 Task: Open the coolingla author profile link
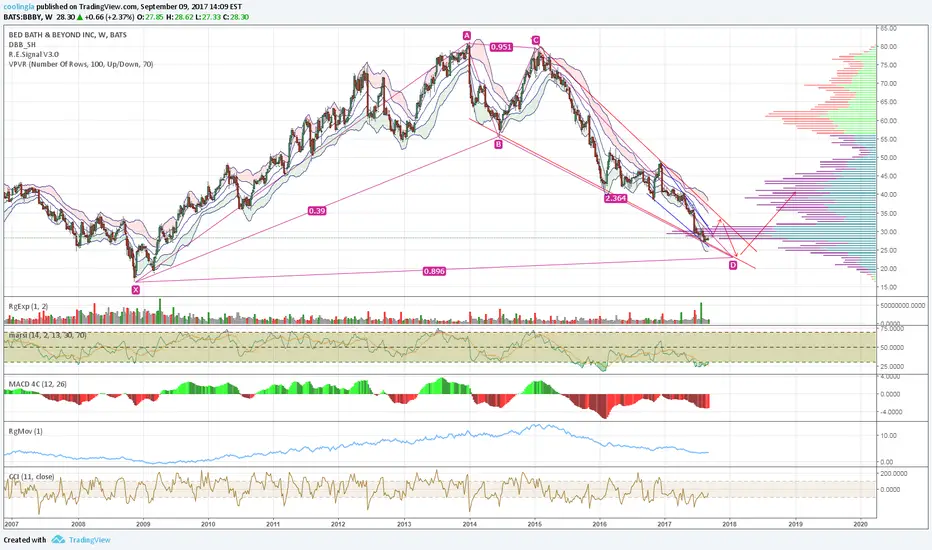click(18, 7)
